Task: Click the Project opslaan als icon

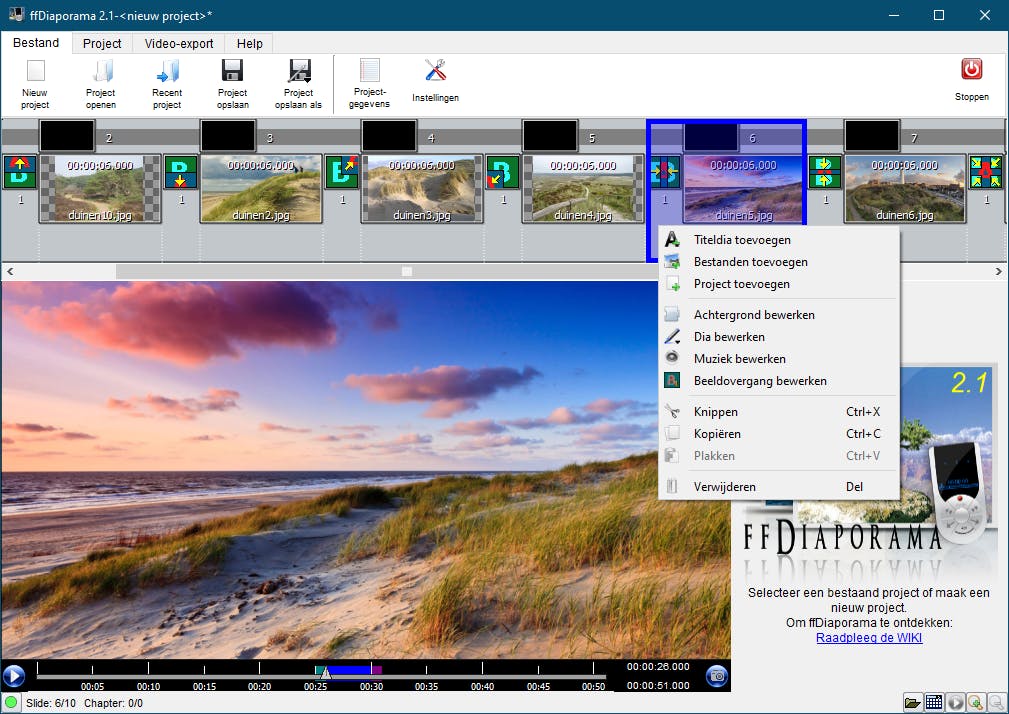Action: 298,72
